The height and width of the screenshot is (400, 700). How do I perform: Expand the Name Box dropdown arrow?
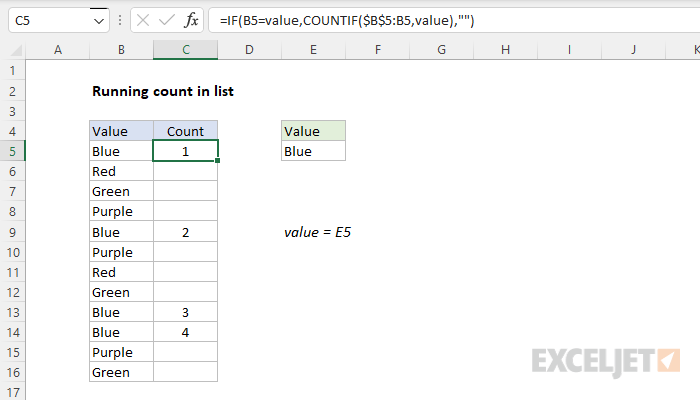(x=99, y=21)
